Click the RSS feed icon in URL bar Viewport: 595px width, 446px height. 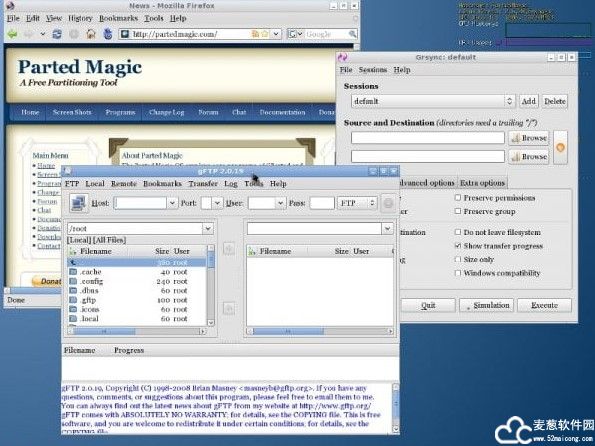(255, 34)
